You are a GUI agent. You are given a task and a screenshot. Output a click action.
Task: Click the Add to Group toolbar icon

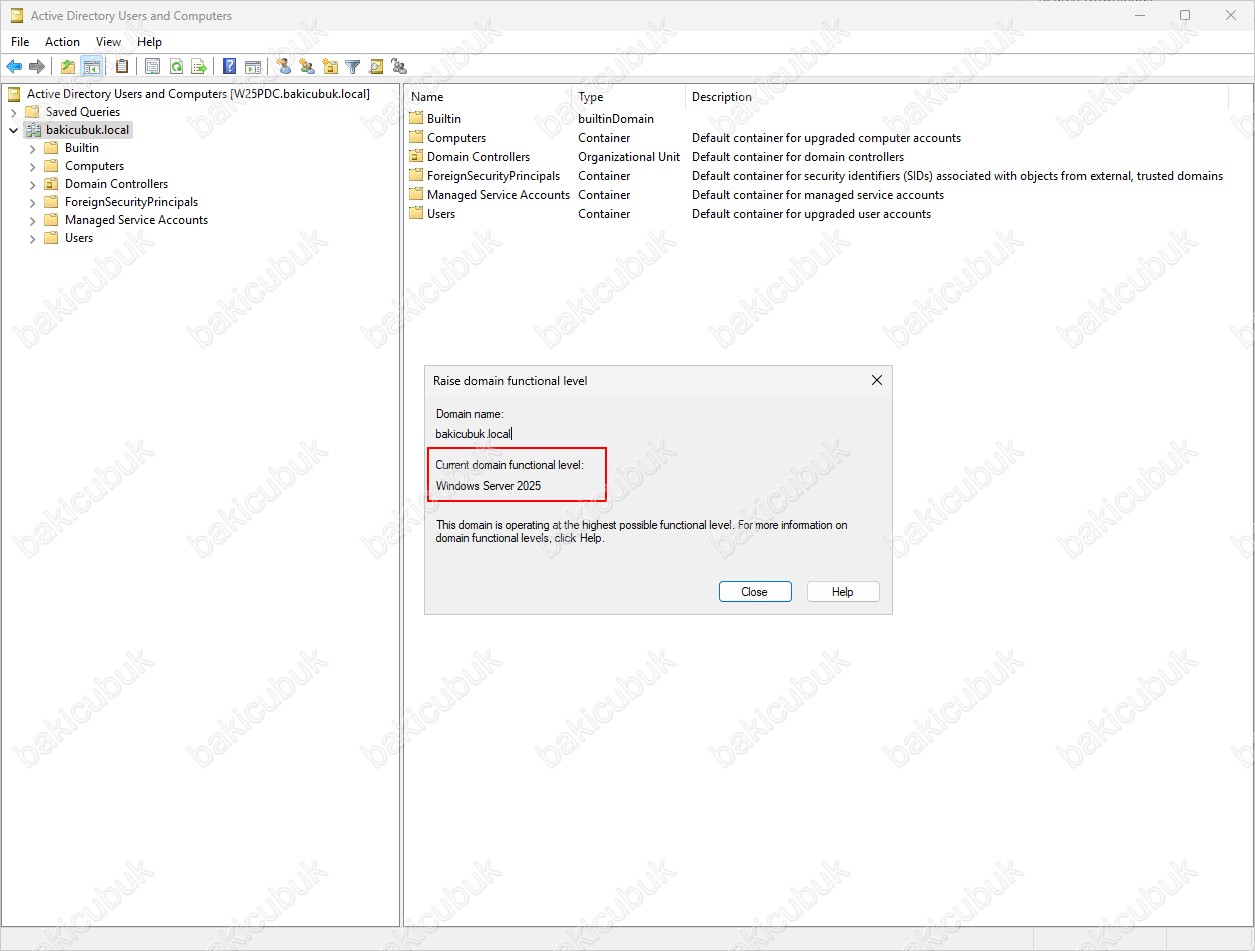[x=399, y=67]
